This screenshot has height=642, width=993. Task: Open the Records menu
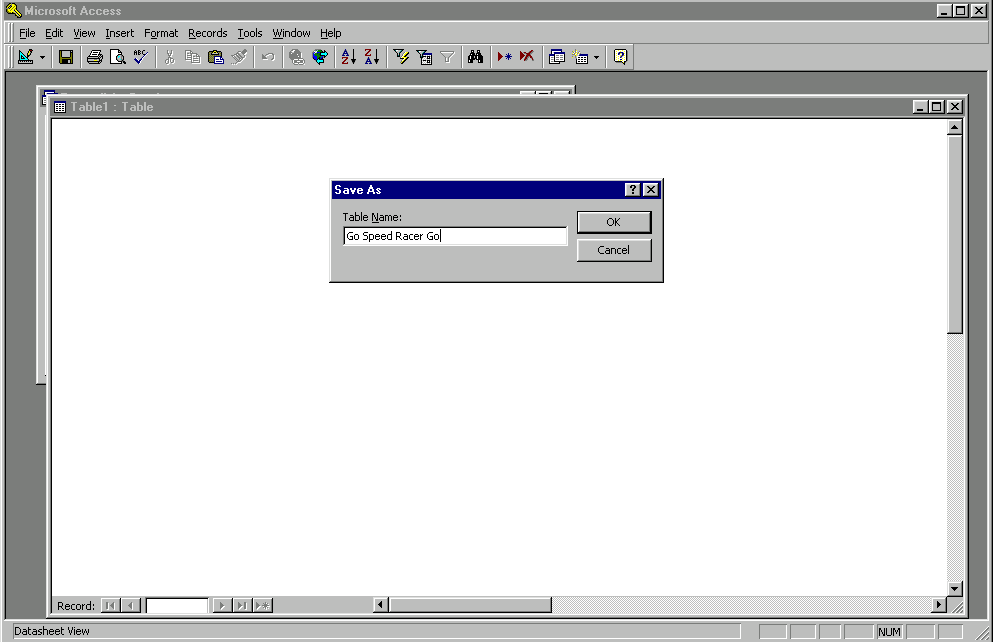(x=208, y=33)
